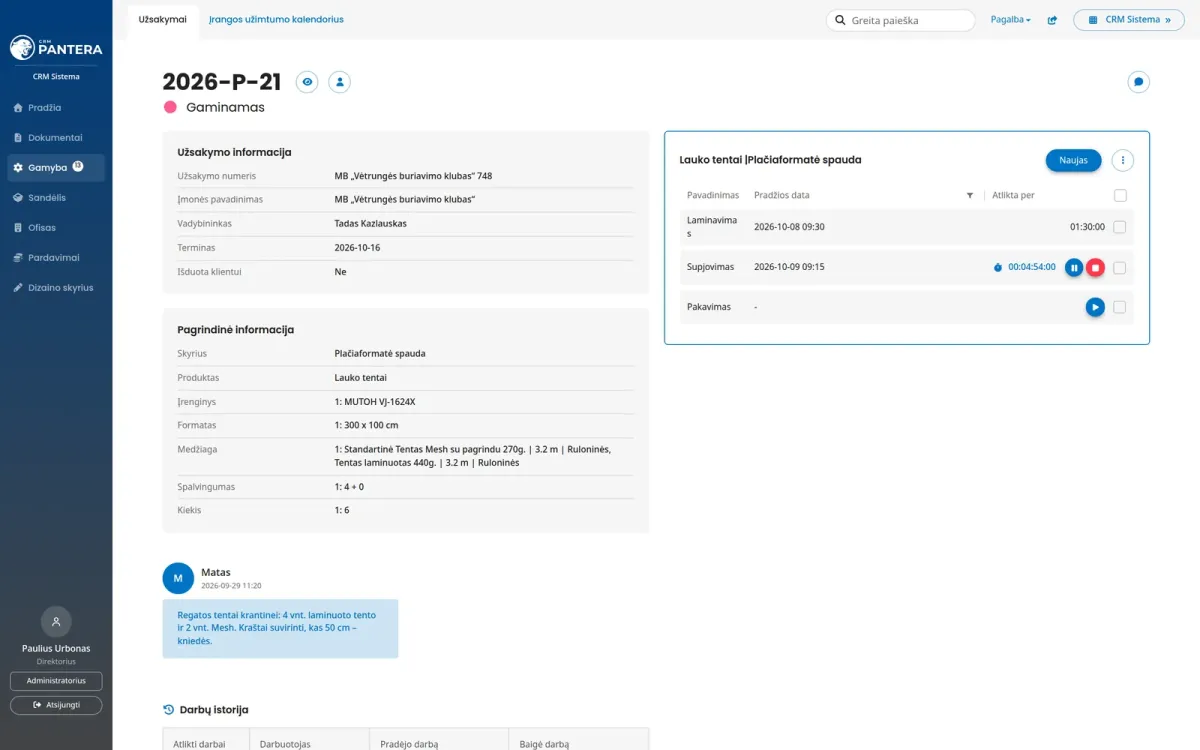Open Sandėlis in the sidebar
Image resolution: width=1200 pixels, height=750 pixels.
[x=56, y=198]
